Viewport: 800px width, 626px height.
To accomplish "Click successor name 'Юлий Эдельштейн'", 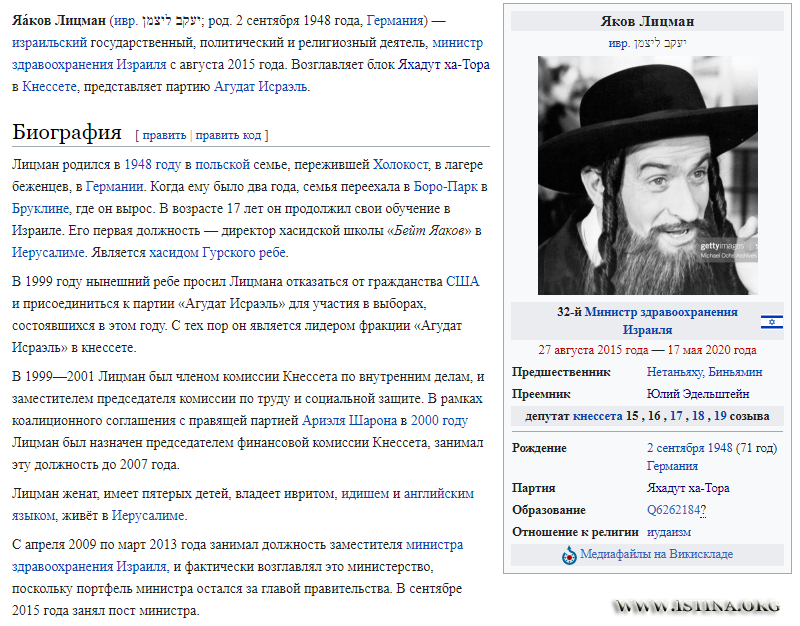I will (698, 394).
